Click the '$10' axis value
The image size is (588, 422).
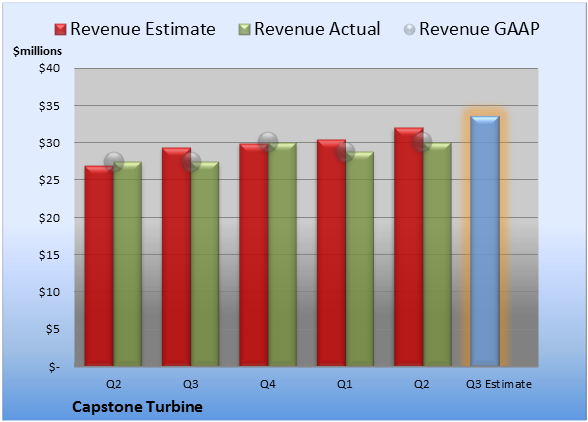50,292
